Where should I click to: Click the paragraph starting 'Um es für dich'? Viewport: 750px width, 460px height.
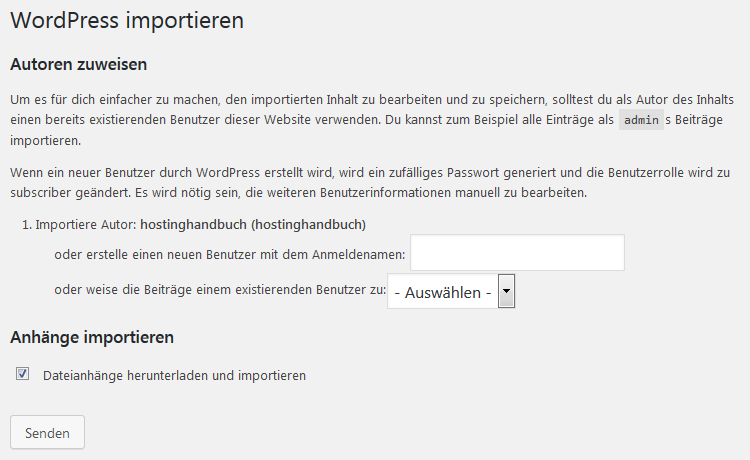click(x=372, y=120)
